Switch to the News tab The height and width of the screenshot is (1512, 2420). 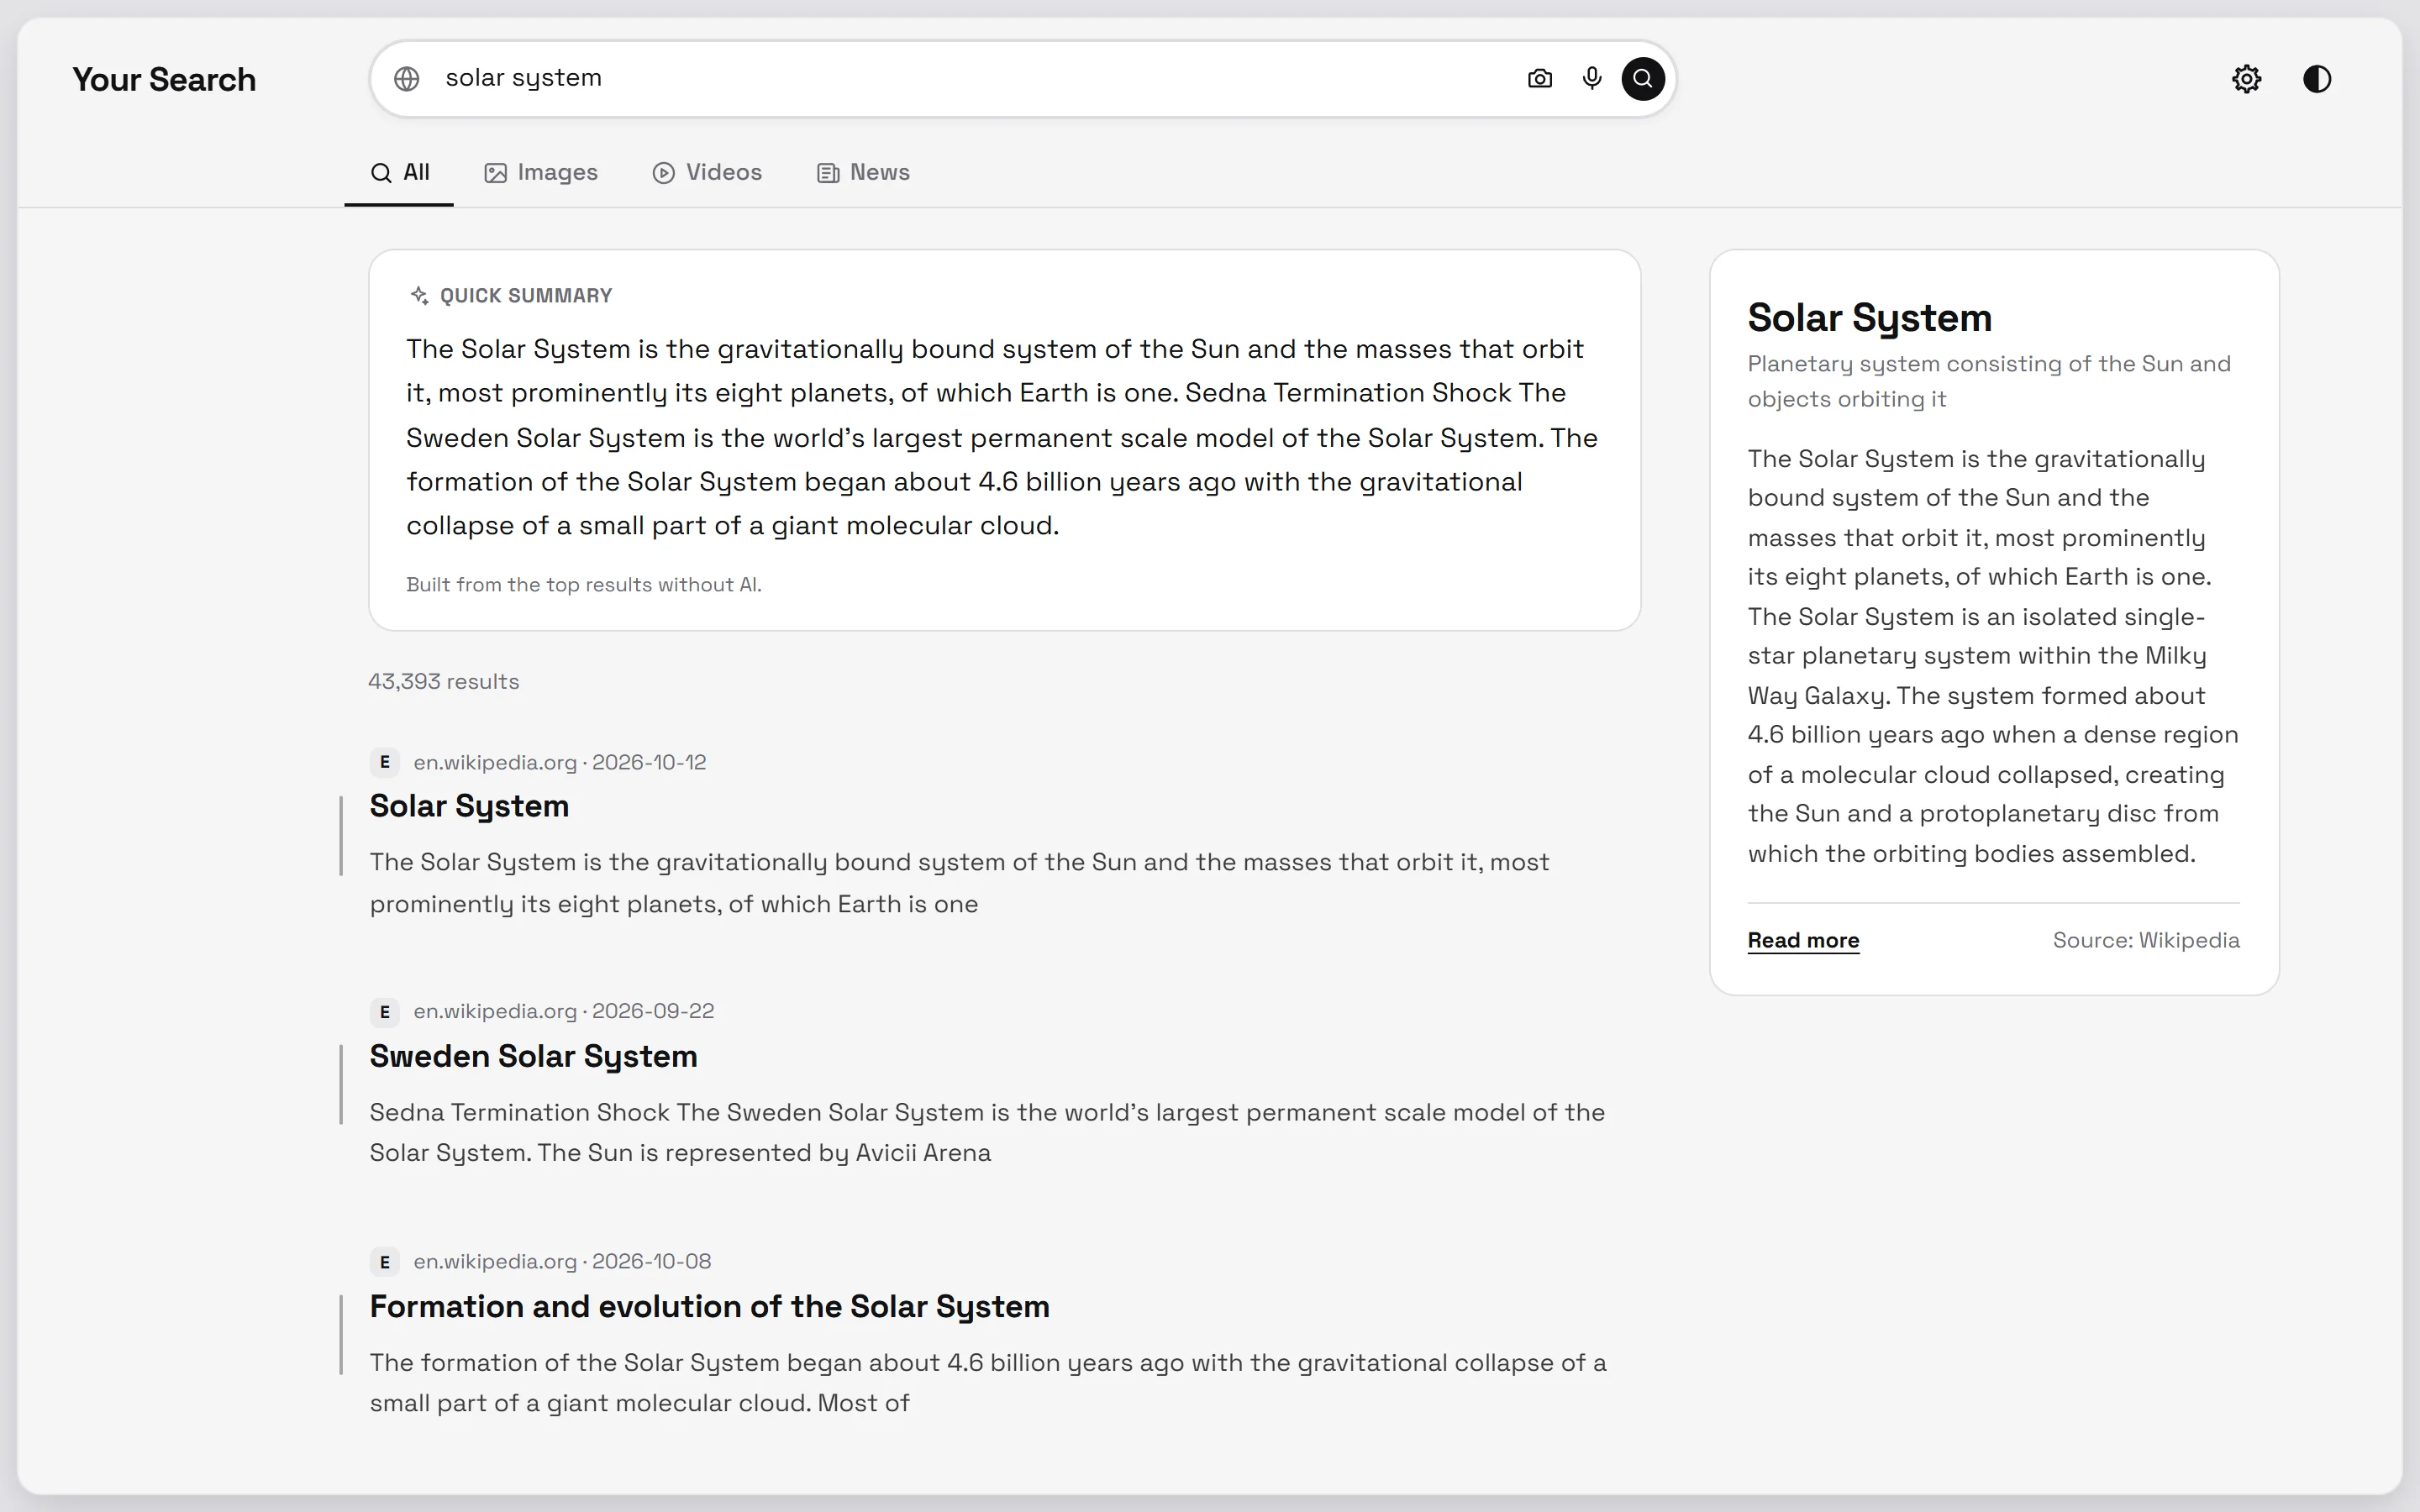863,173
